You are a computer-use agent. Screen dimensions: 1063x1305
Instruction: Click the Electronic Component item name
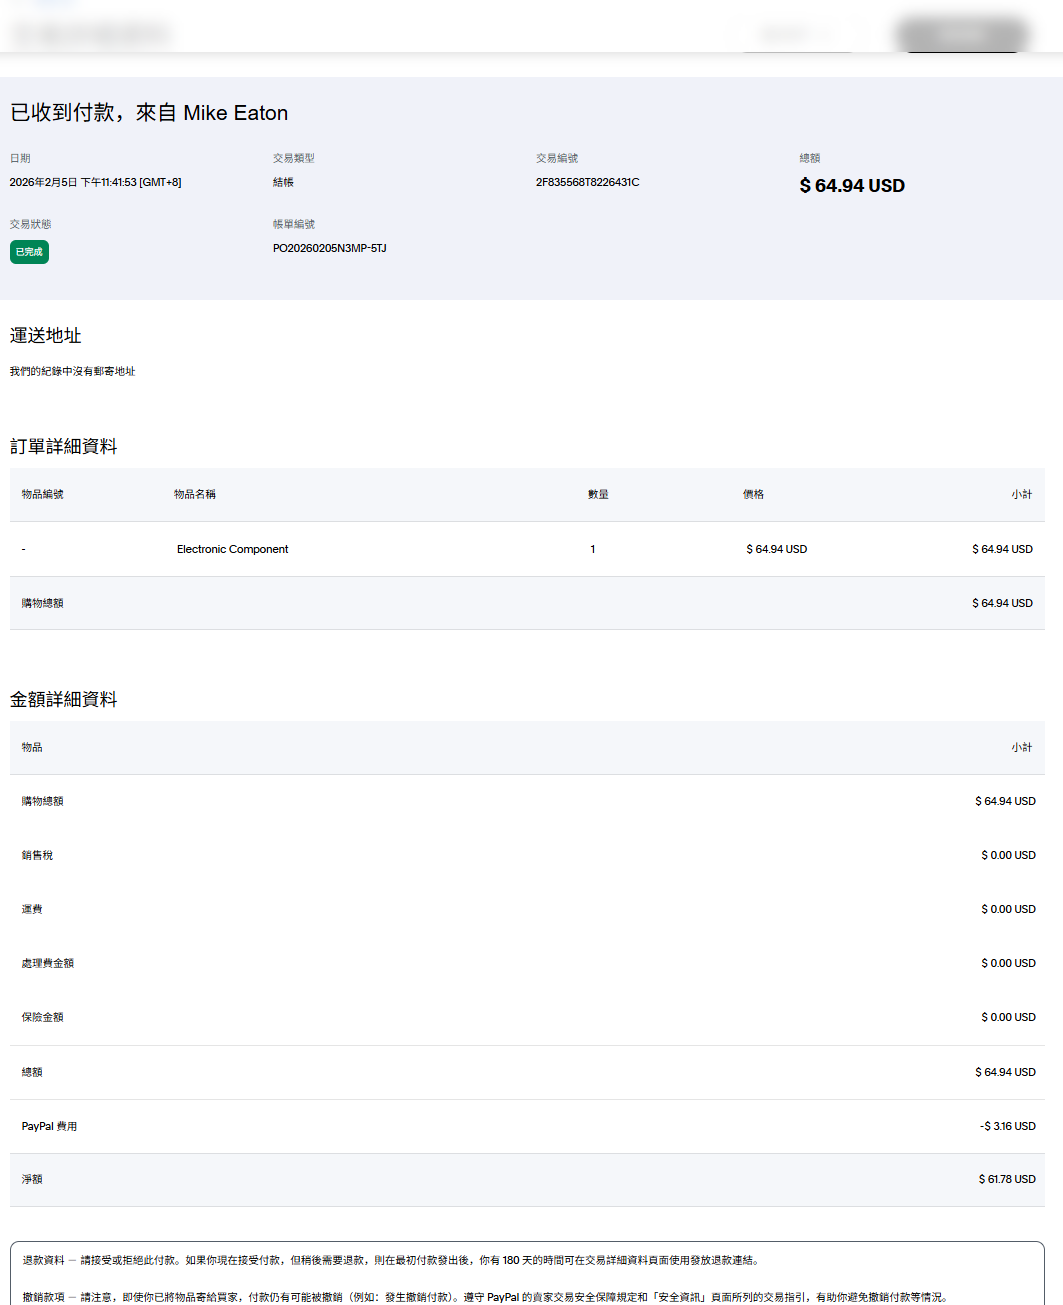coord(232,549)
